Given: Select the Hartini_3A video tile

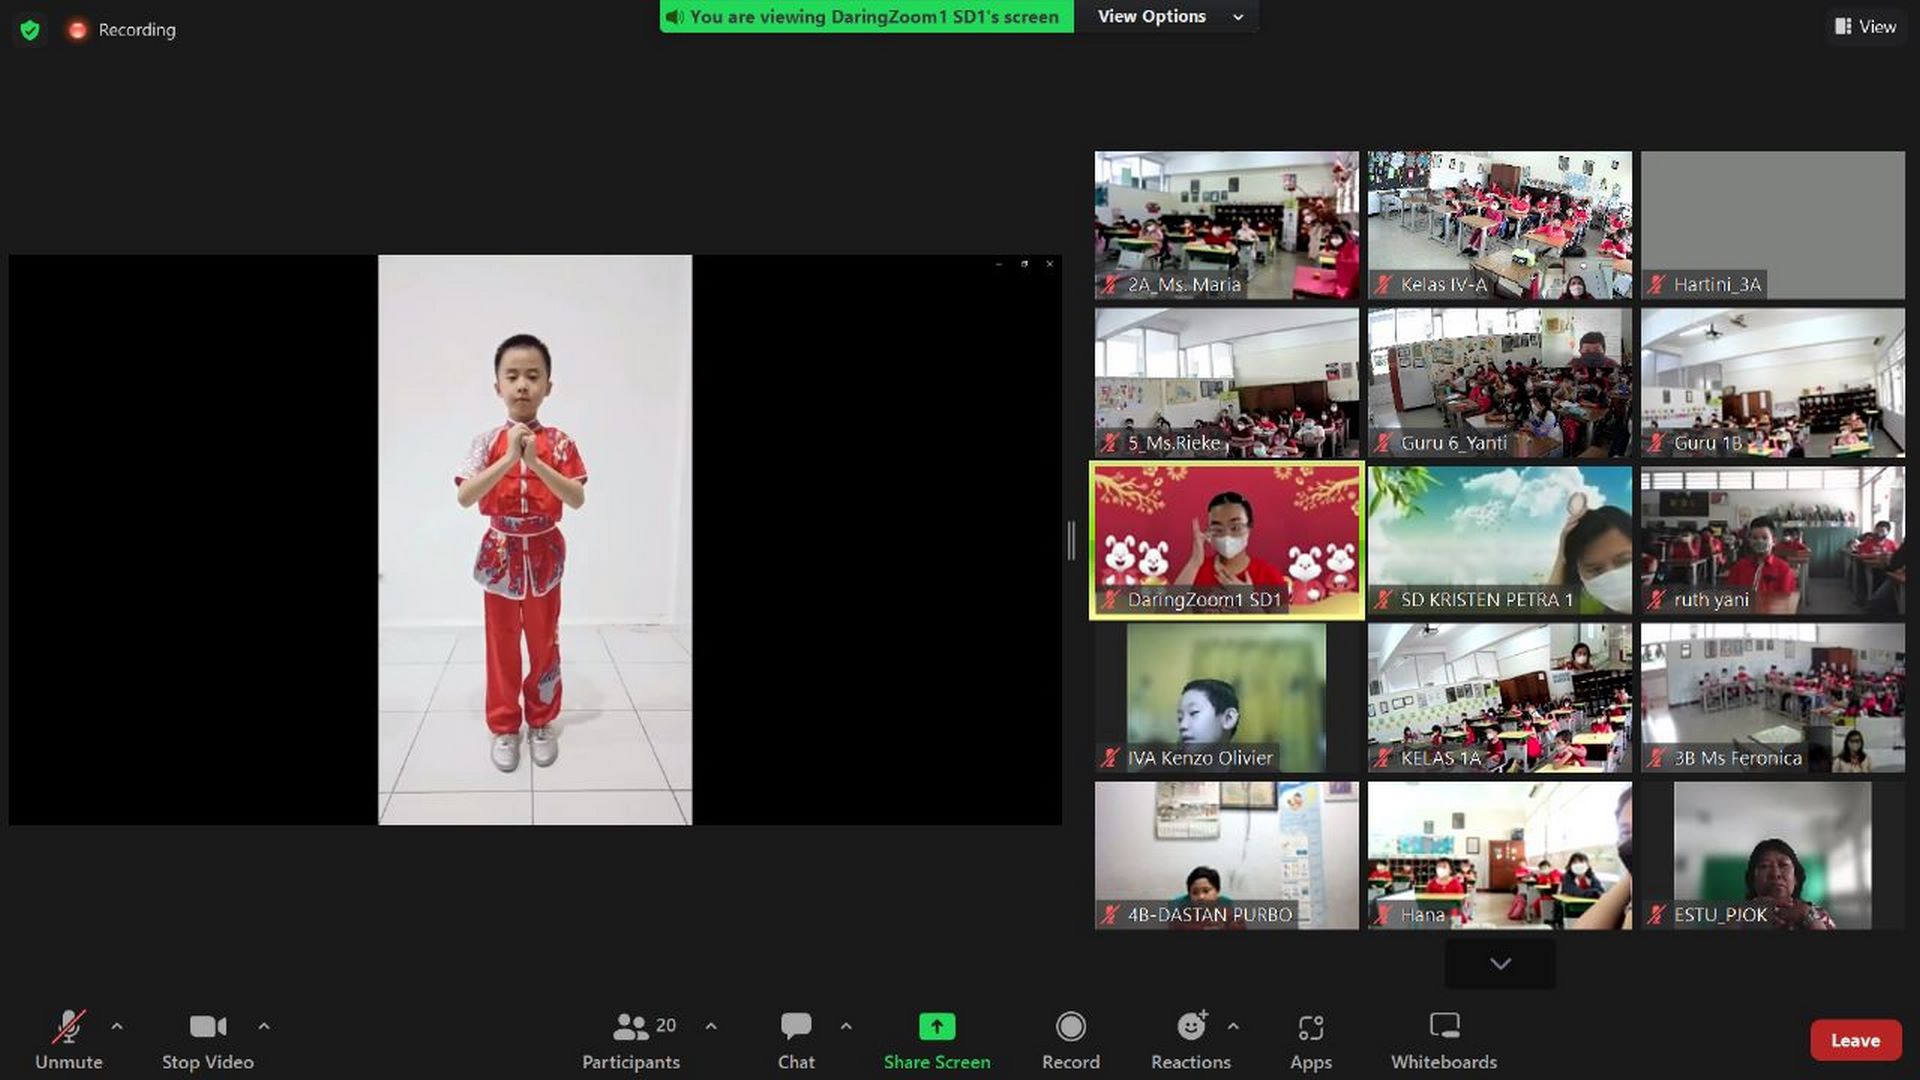Looking at the screenshot, I should (1772, 225).
